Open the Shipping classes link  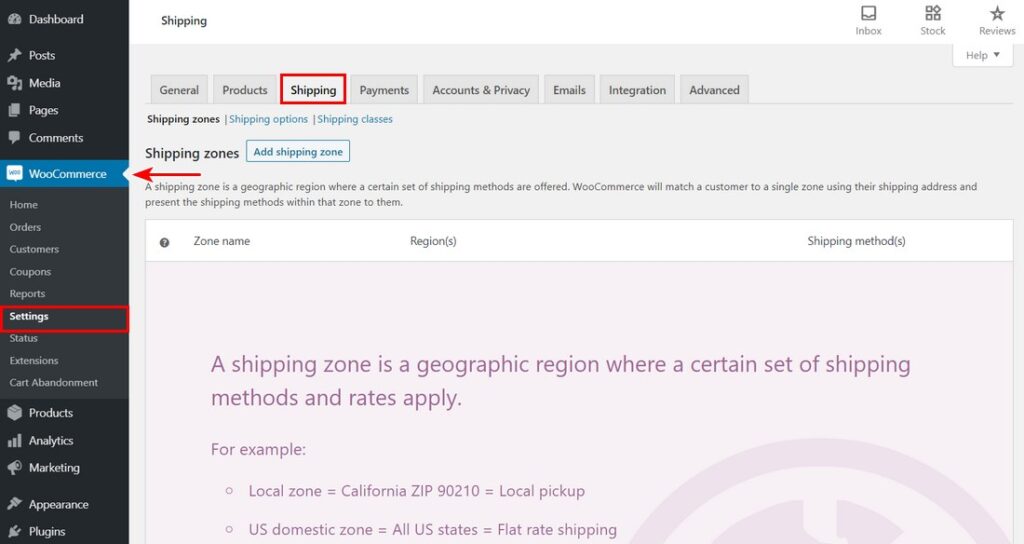coord(355,119)
